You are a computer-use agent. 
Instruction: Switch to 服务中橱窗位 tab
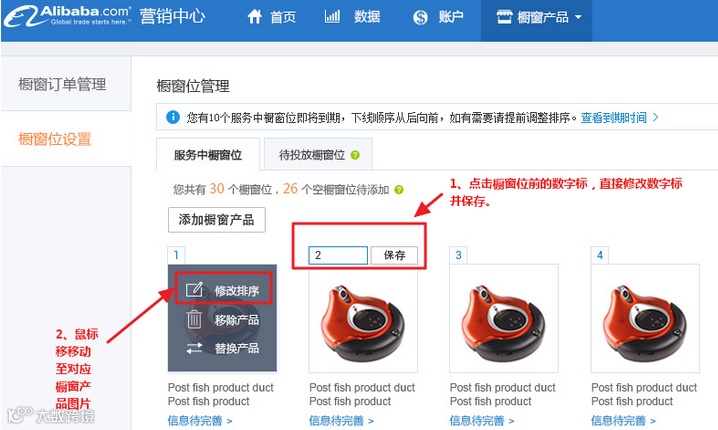(x=208, y=155)
